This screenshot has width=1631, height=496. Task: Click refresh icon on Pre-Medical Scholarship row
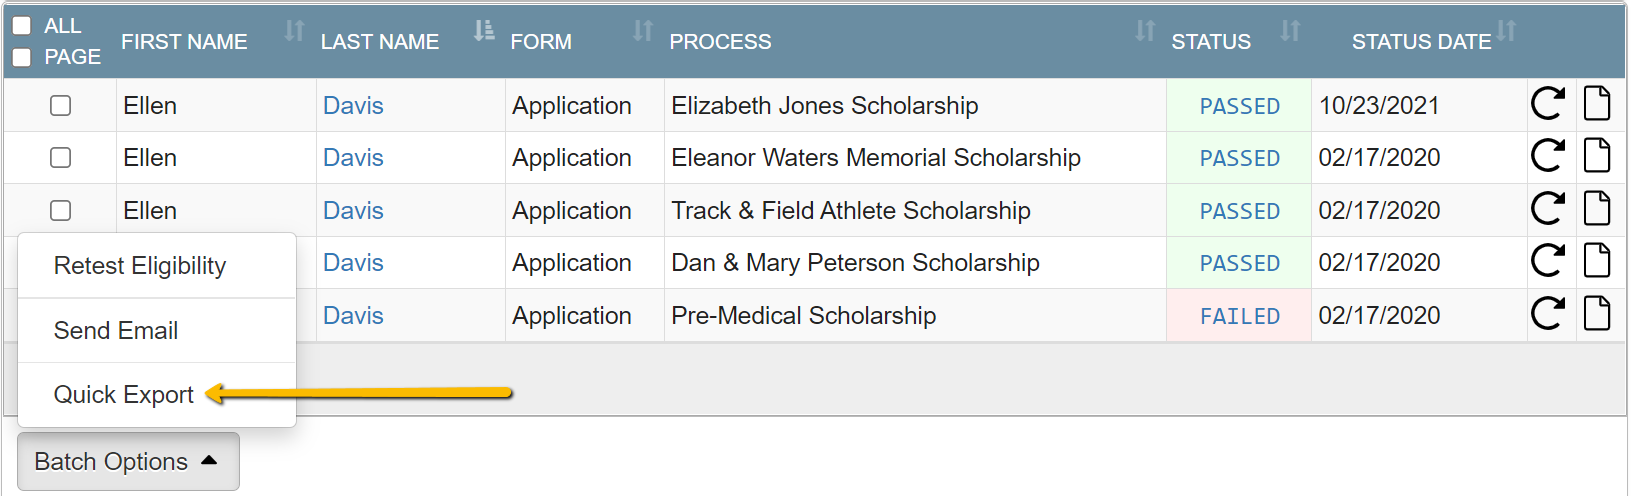coord(1548,313)
